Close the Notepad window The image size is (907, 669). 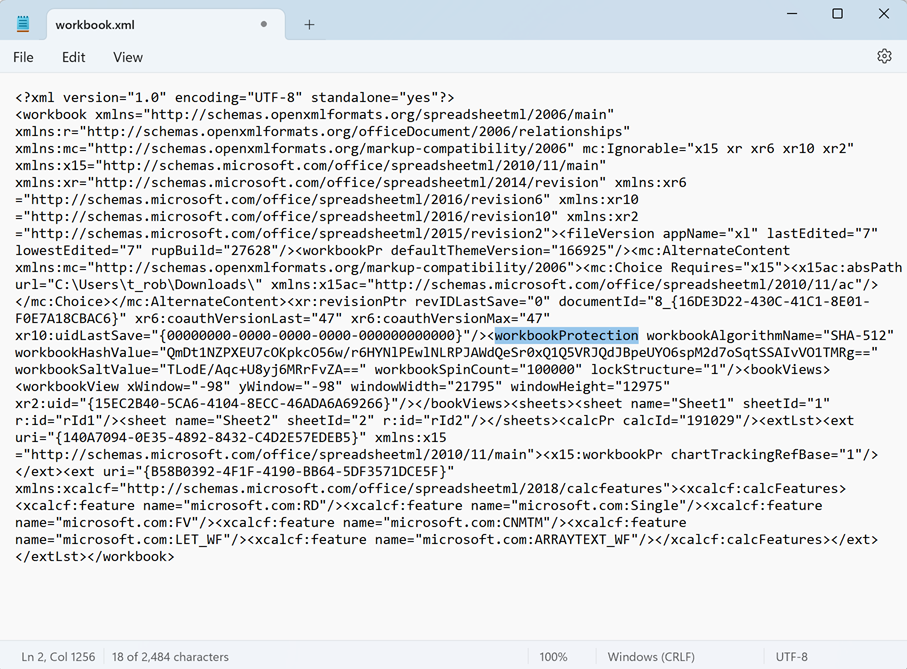tap(884, 14)
